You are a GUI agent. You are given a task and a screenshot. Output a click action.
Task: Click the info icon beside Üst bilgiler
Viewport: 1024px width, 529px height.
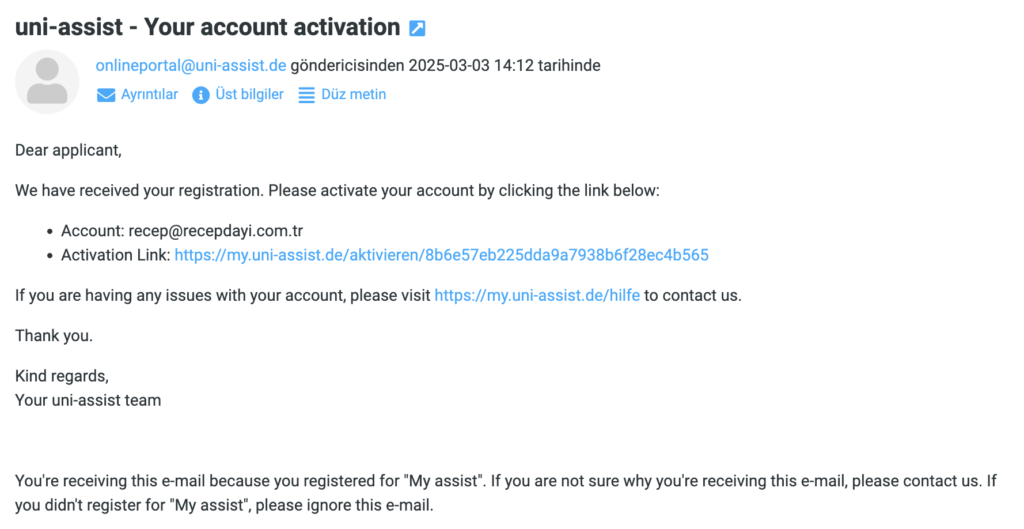point(200,95)
